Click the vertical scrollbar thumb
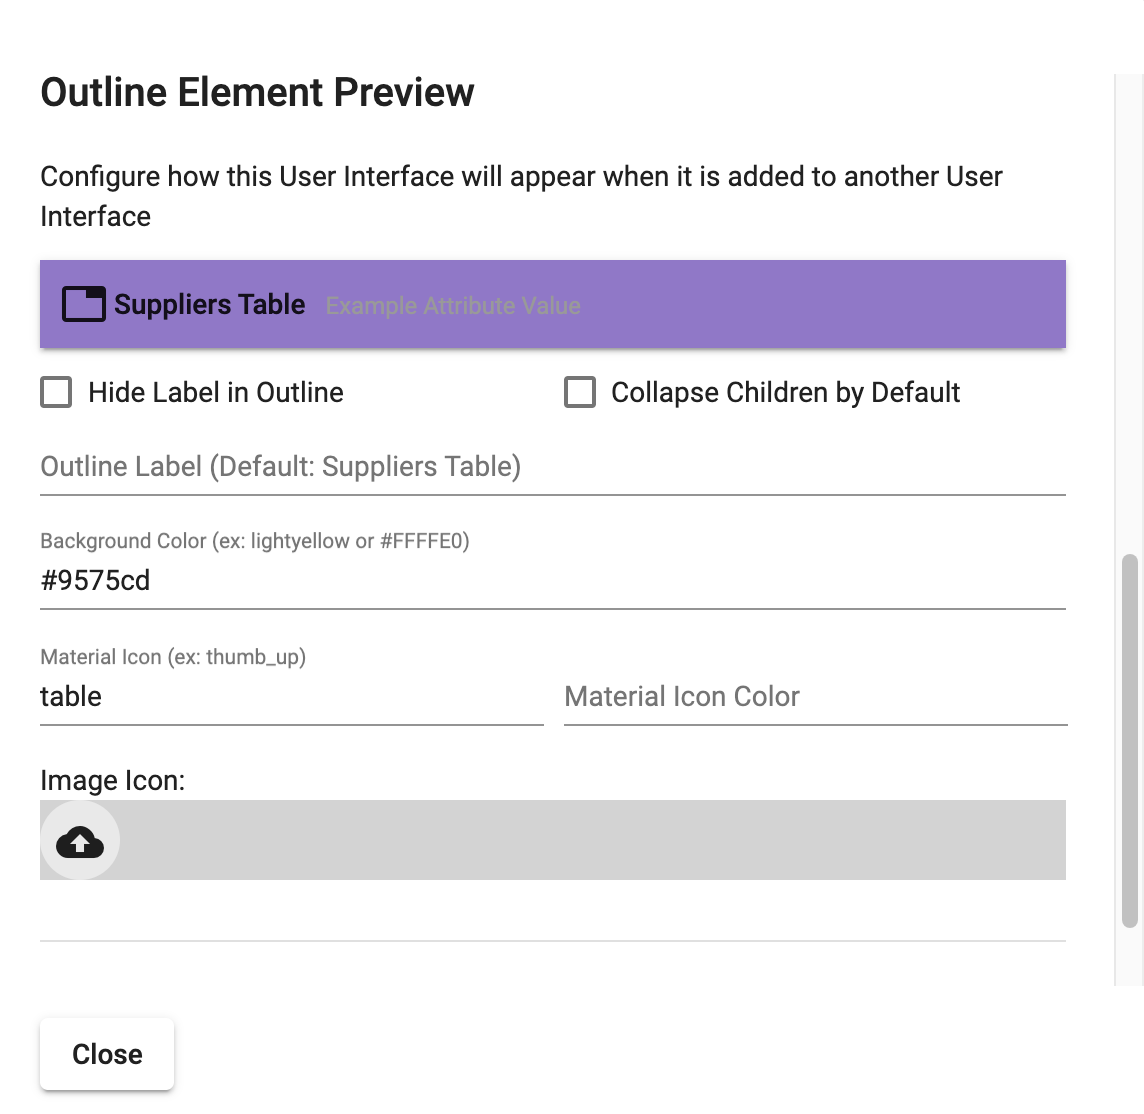The image size is (1144, 1114). 1129,740
